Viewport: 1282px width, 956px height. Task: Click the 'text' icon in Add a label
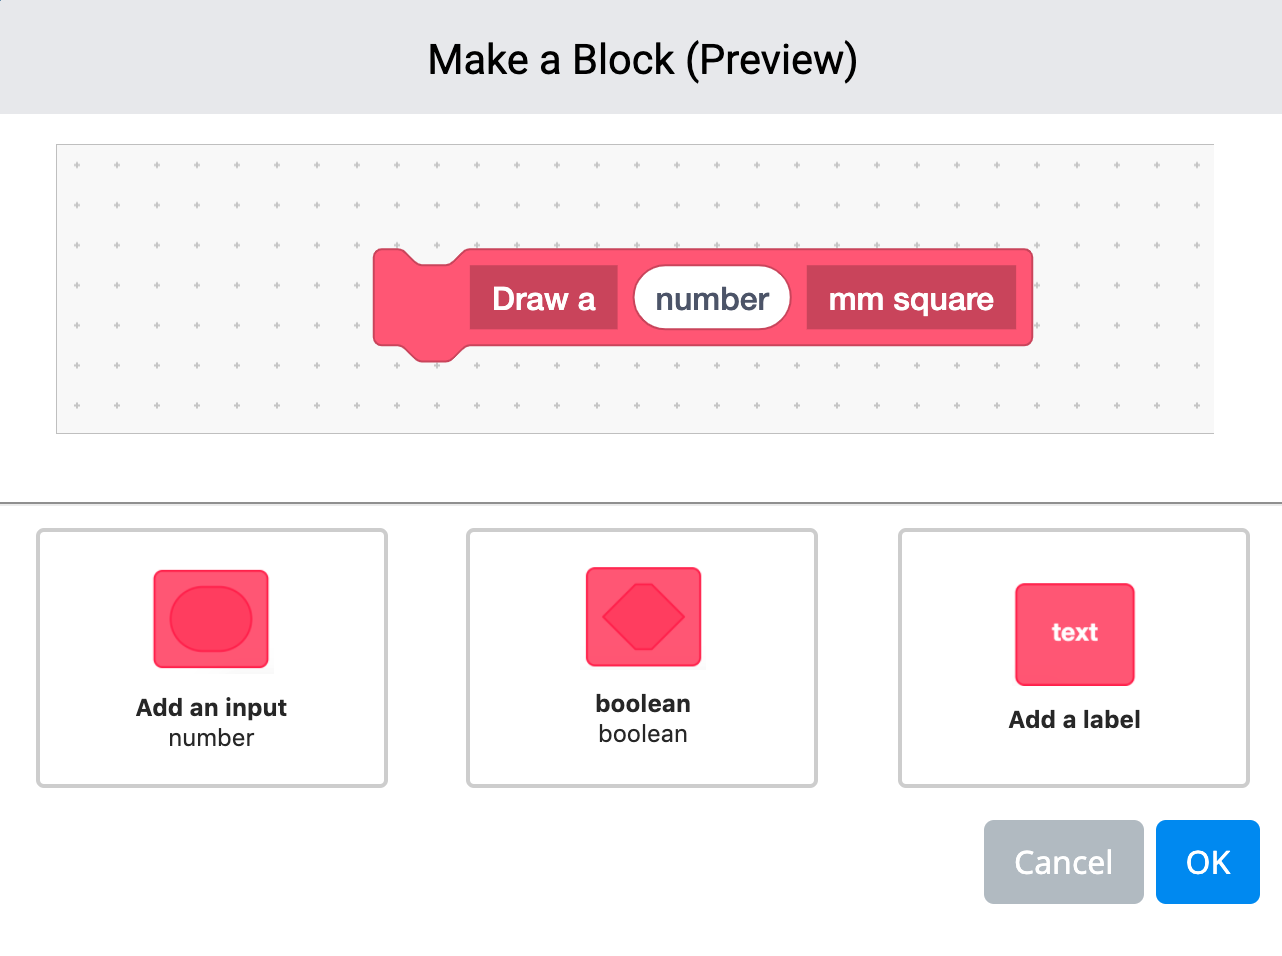click(x=1074, y=634)
